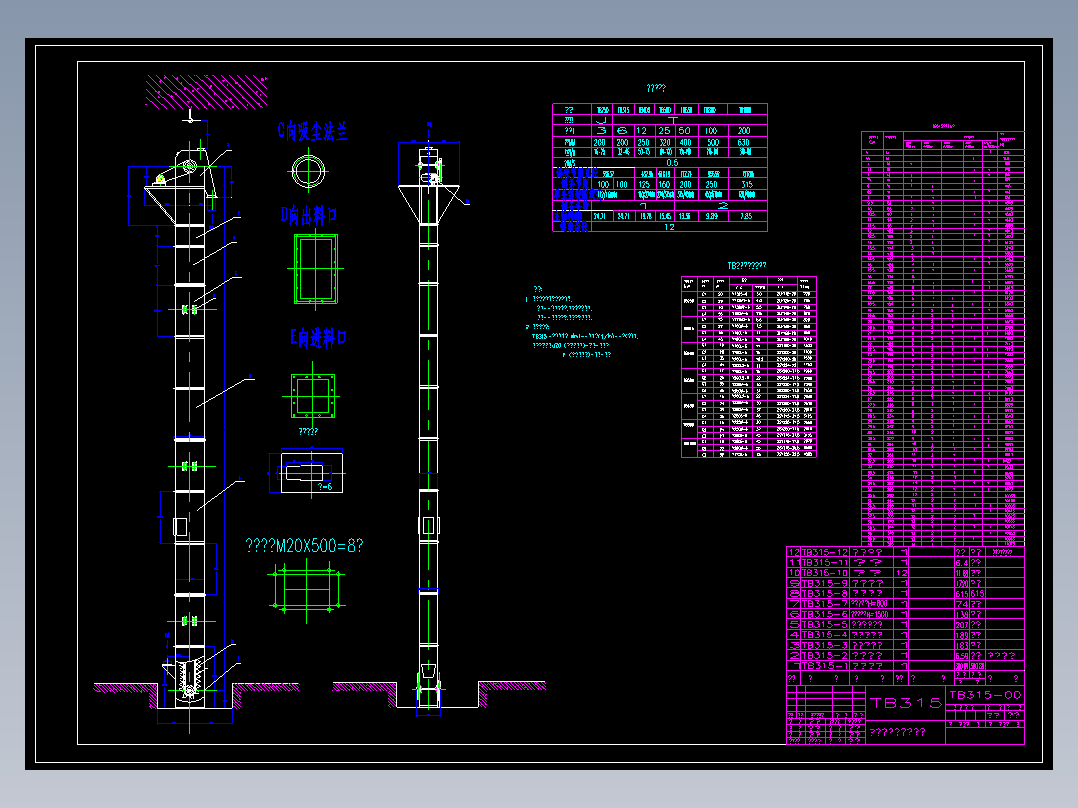This screenshot has width=1078, height=808.
Task: Click the boot section of the front-view elevator
Action: coord(190,677)
